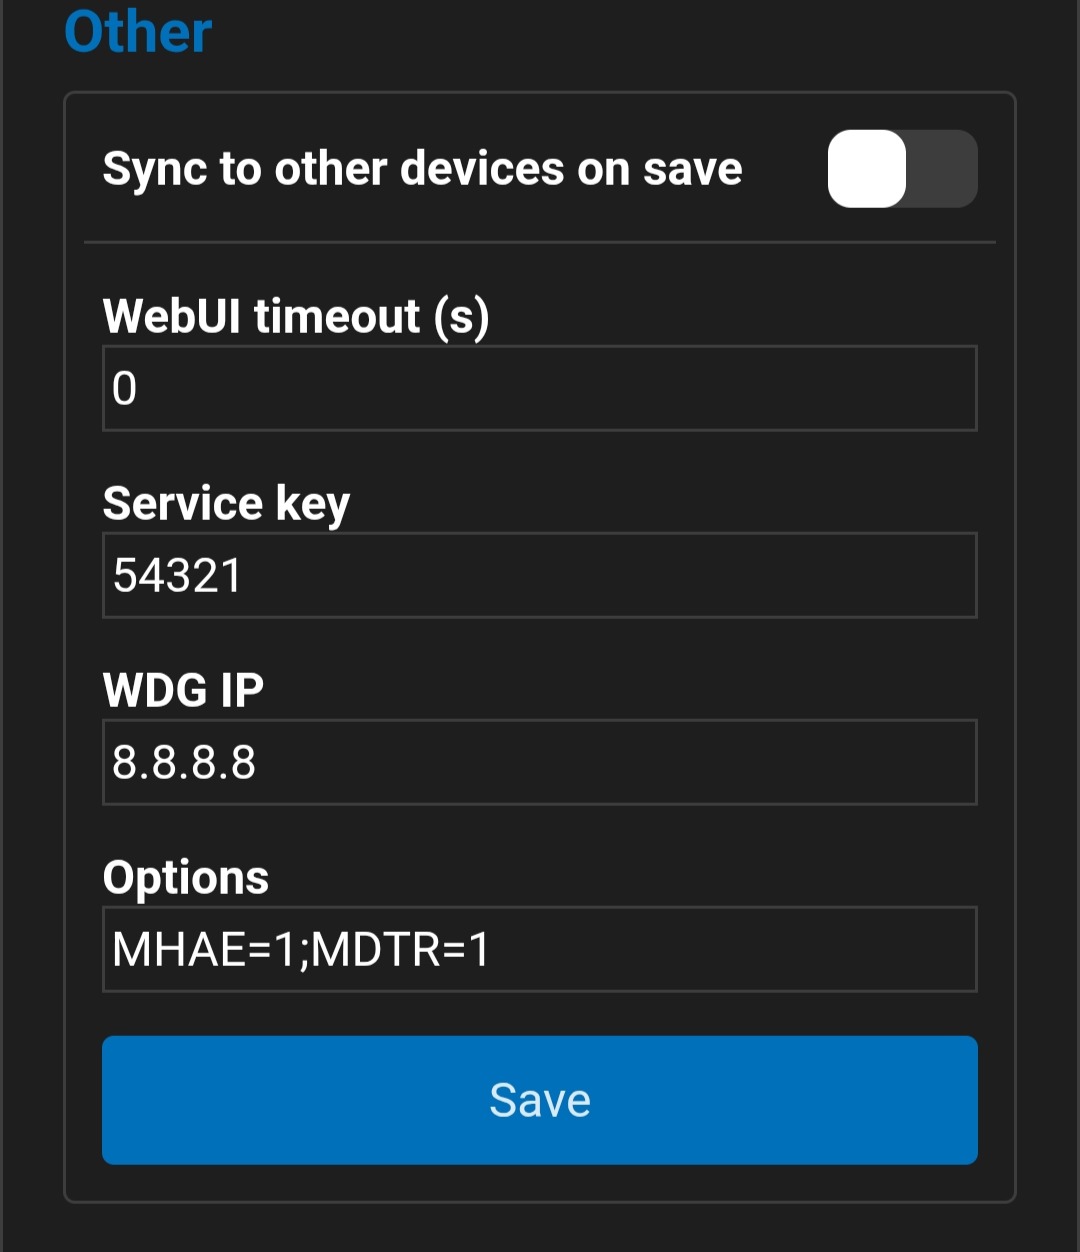Click the 'WDG IP' label text

tap(183, 690)
